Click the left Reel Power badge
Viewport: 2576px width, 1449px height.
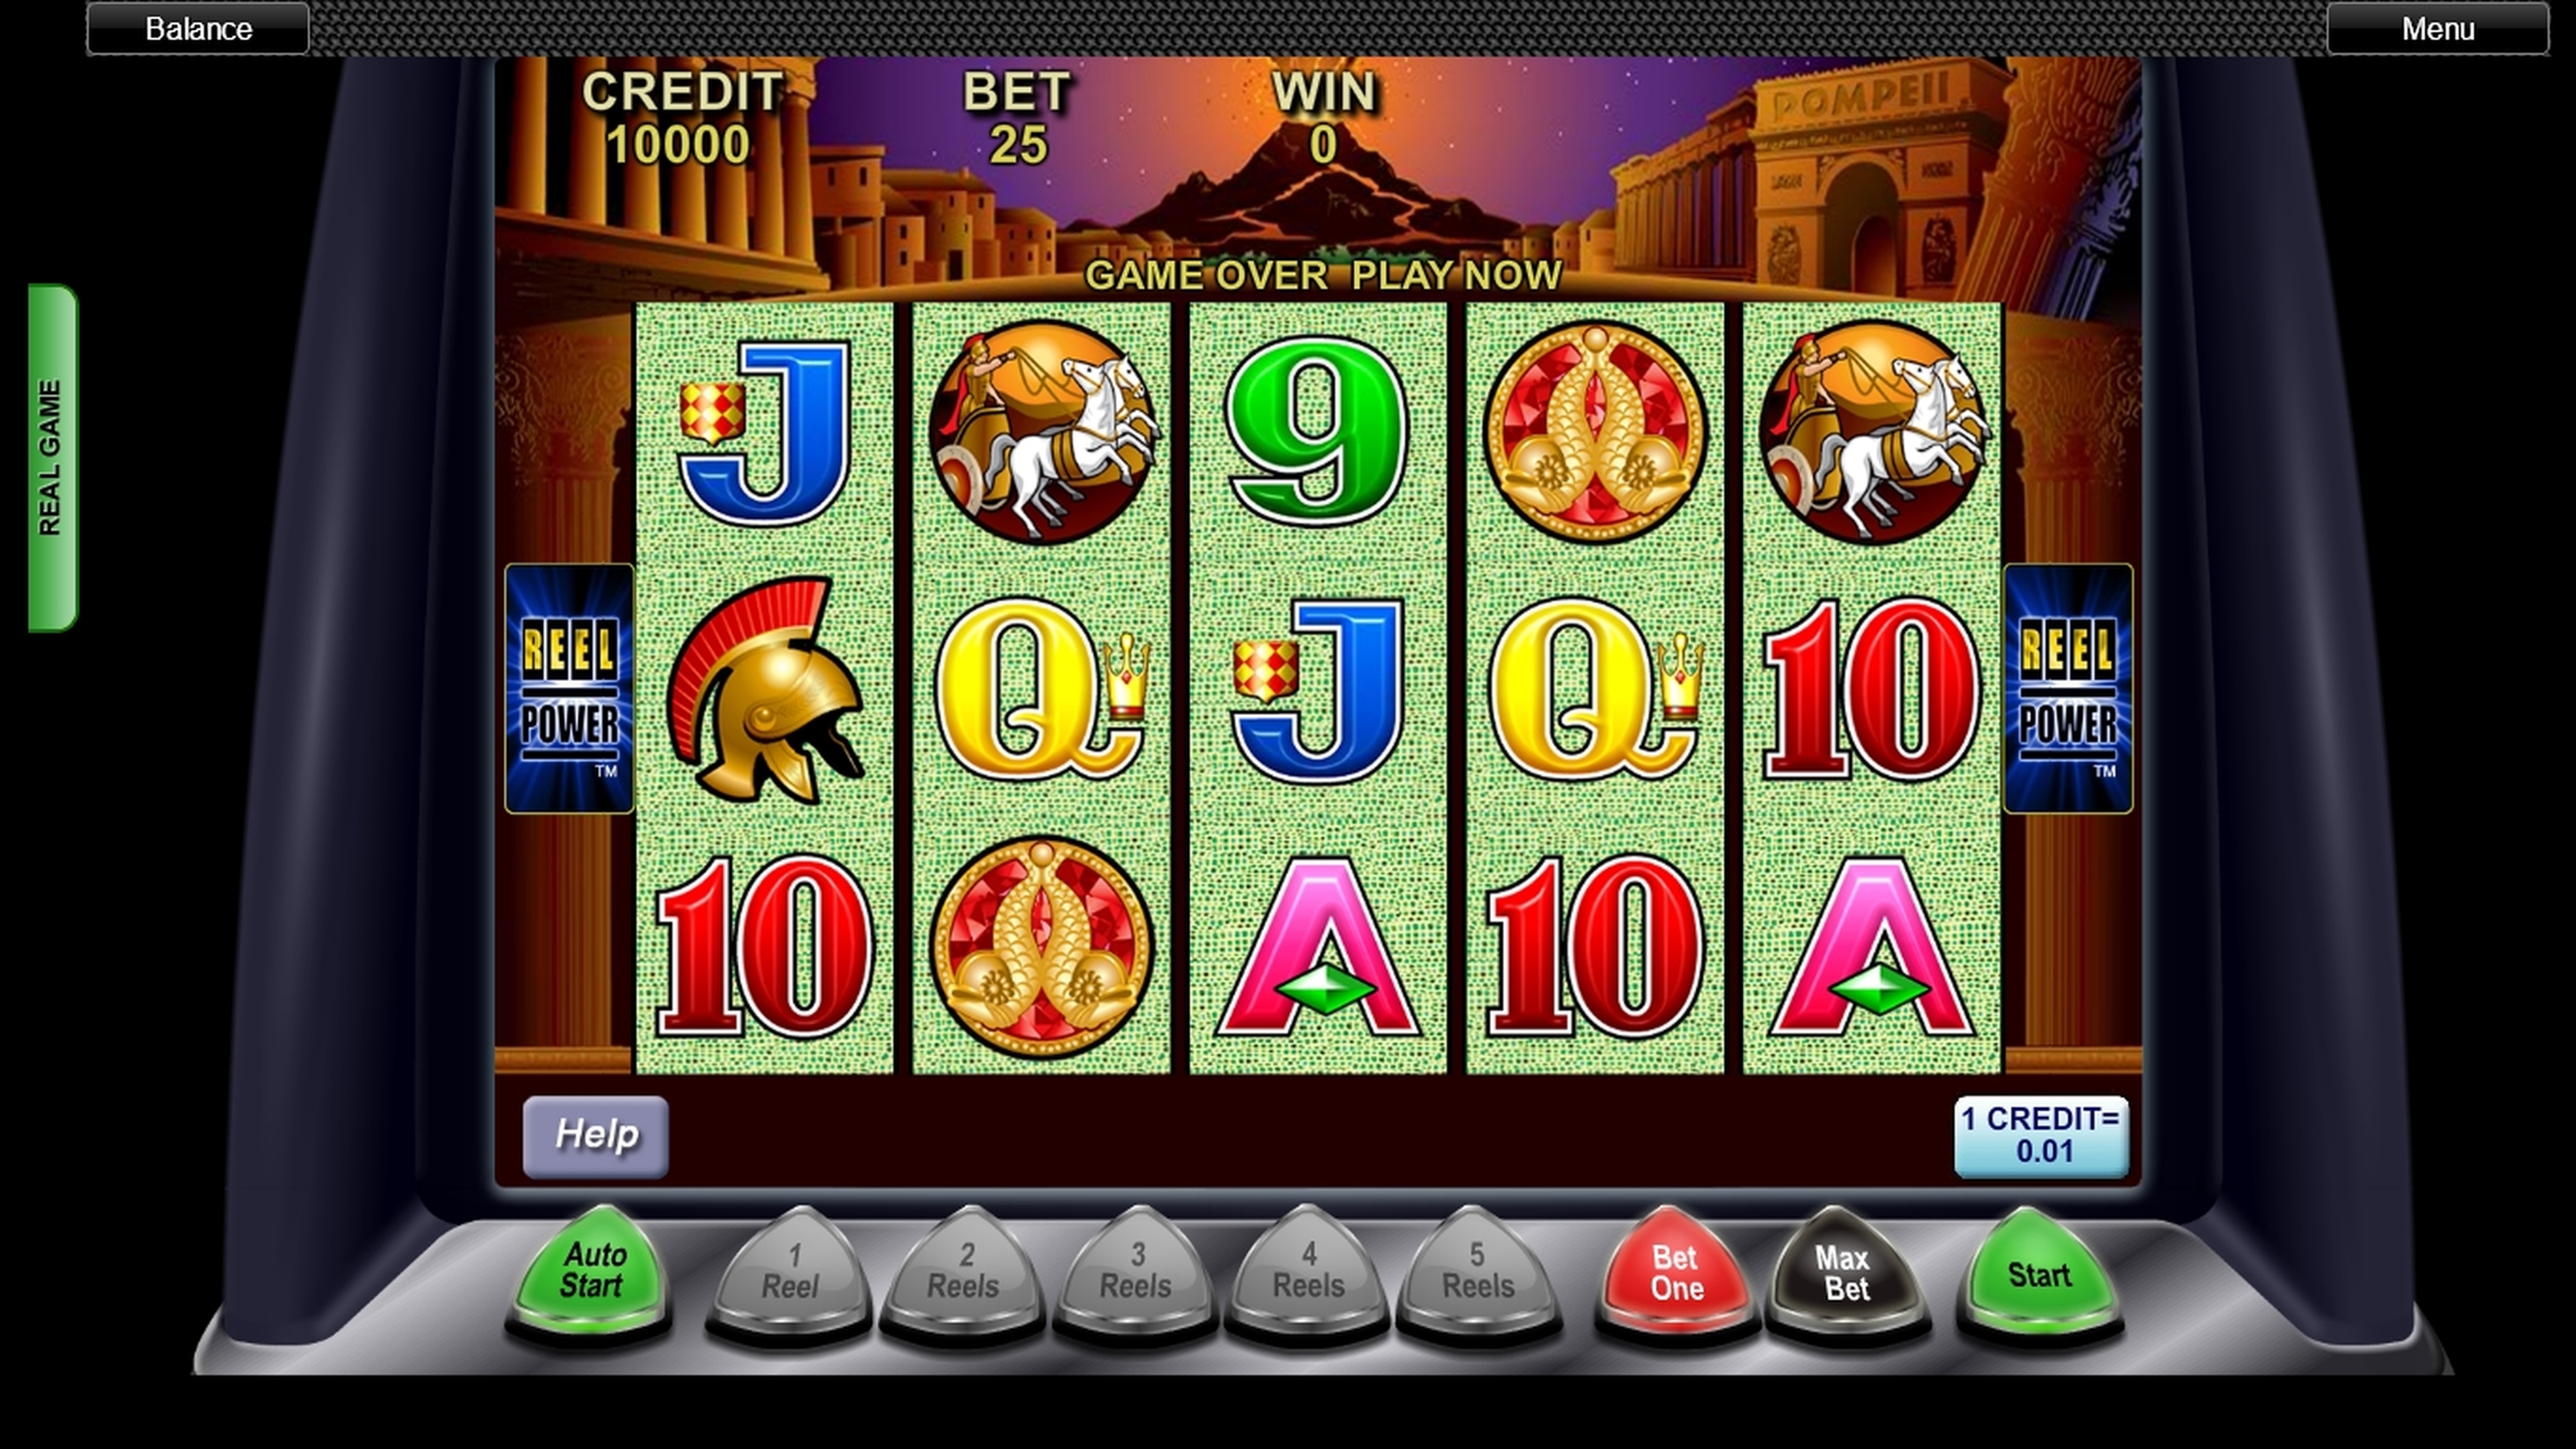tap(569, 688)
